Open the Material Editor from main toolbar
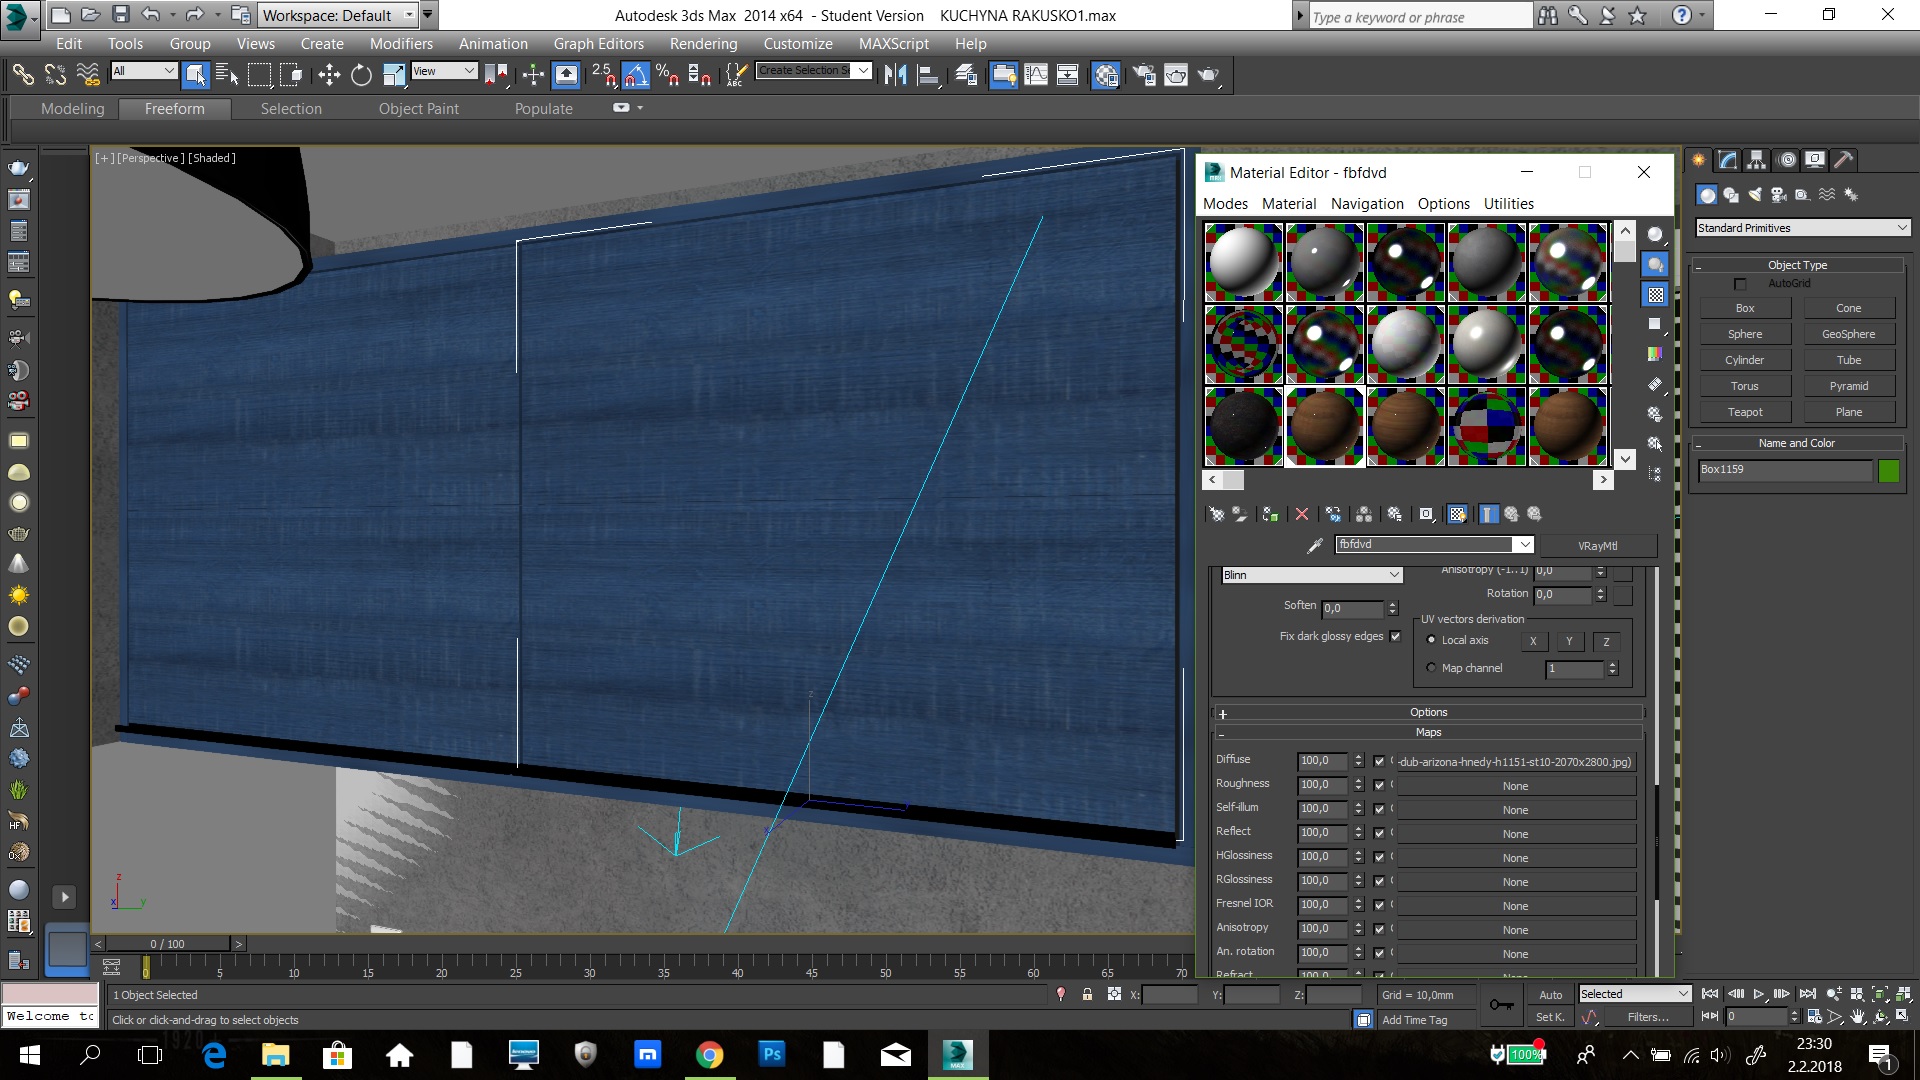The width and height of the screenshot is (1920, 1080). tap(1105, 75)
